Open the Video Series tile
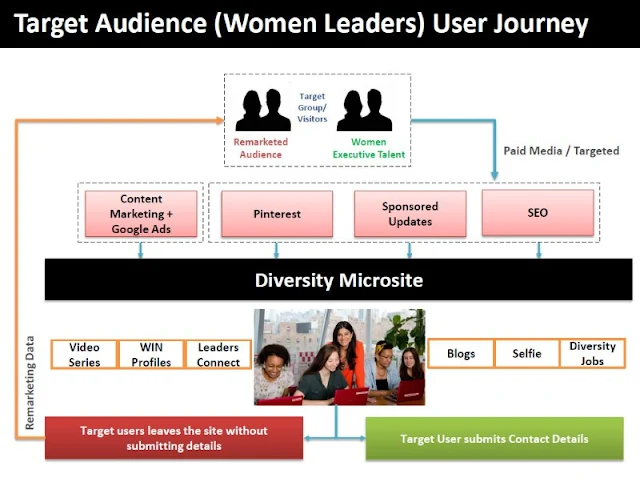 tap(84, 354)
